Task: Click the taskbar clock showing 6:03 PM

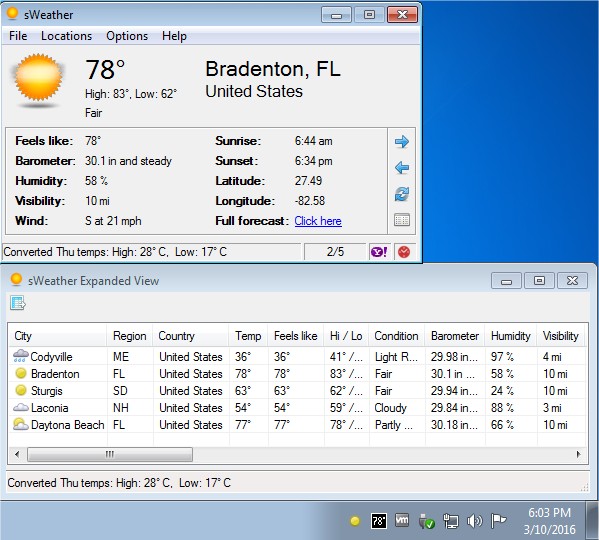Action: (549, 513)
